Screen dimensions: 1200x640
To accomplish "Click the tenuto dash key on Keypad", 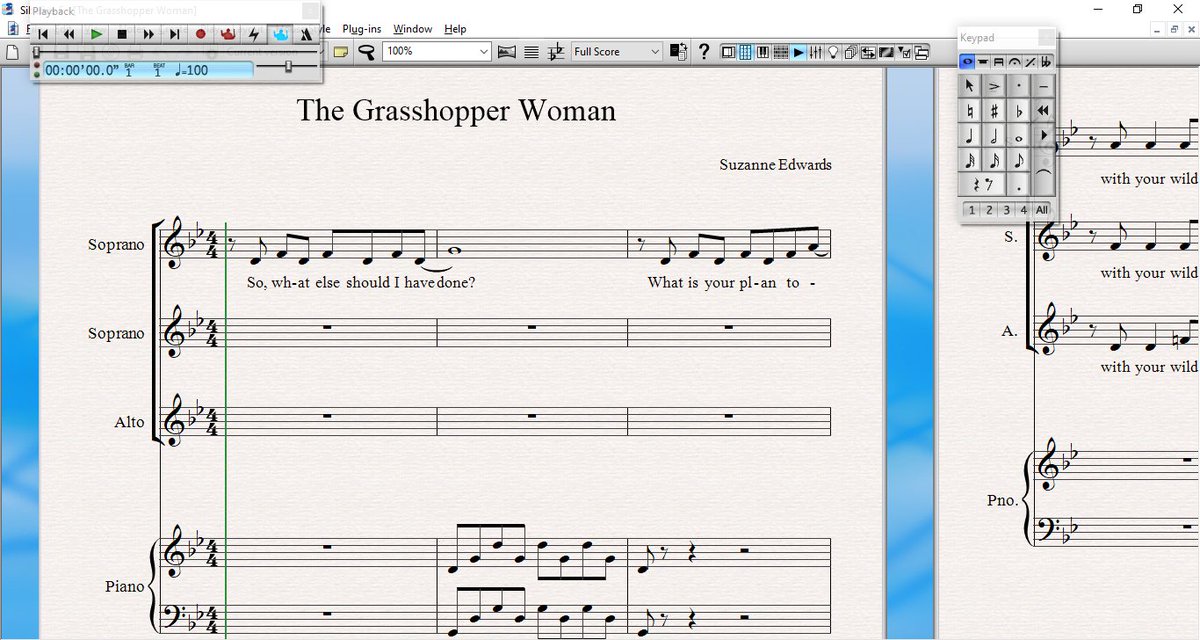I will pos(1043,86).
